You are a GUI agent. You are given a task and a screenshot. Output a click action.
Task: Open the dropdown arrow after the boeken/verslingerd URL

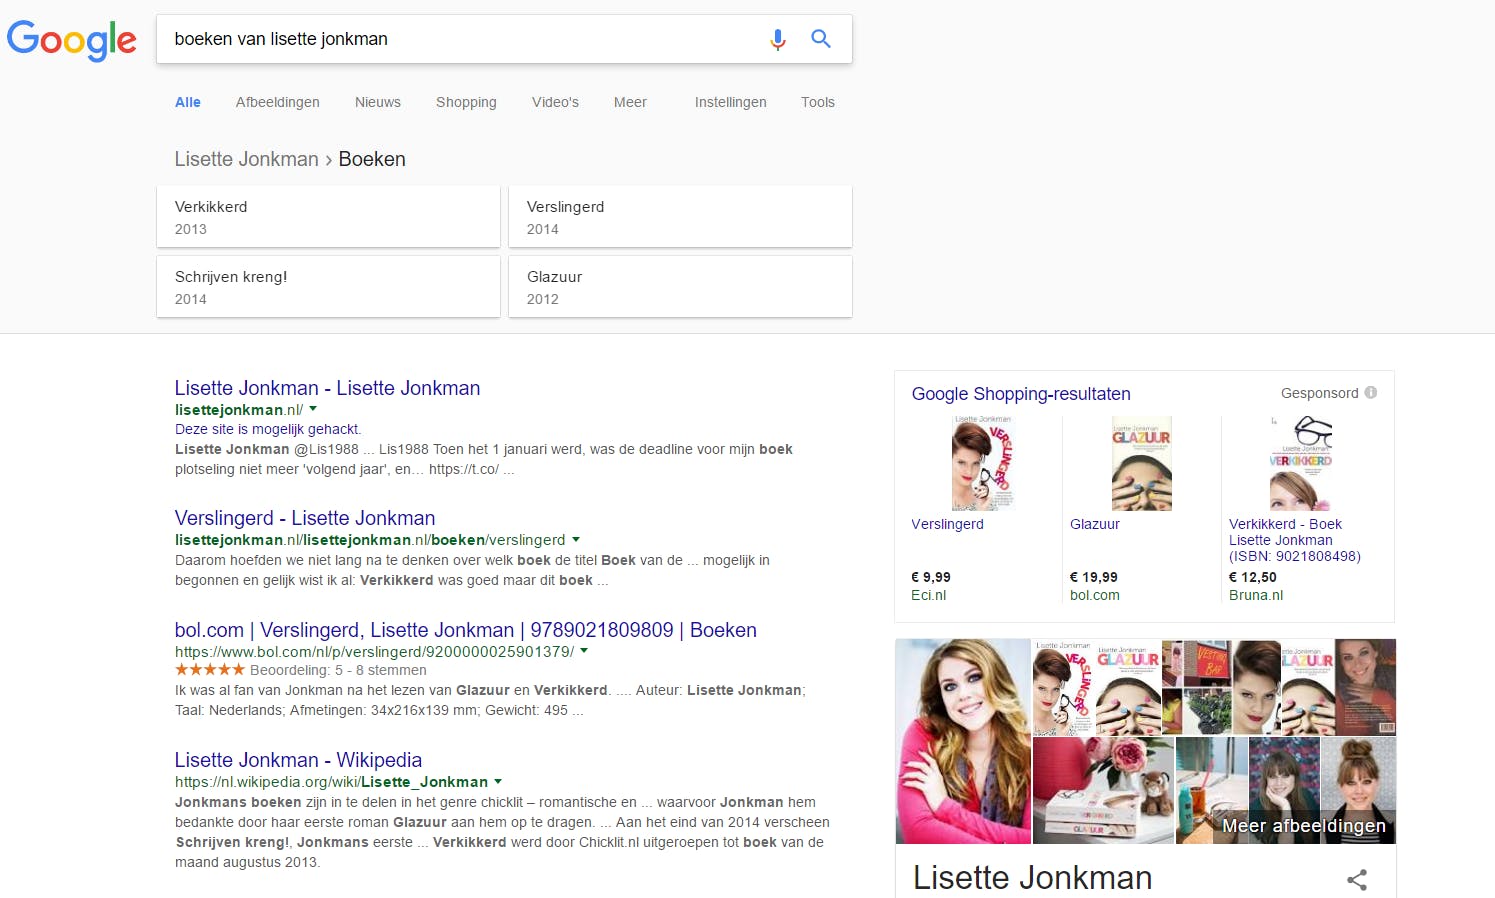[x=576, y=539]
